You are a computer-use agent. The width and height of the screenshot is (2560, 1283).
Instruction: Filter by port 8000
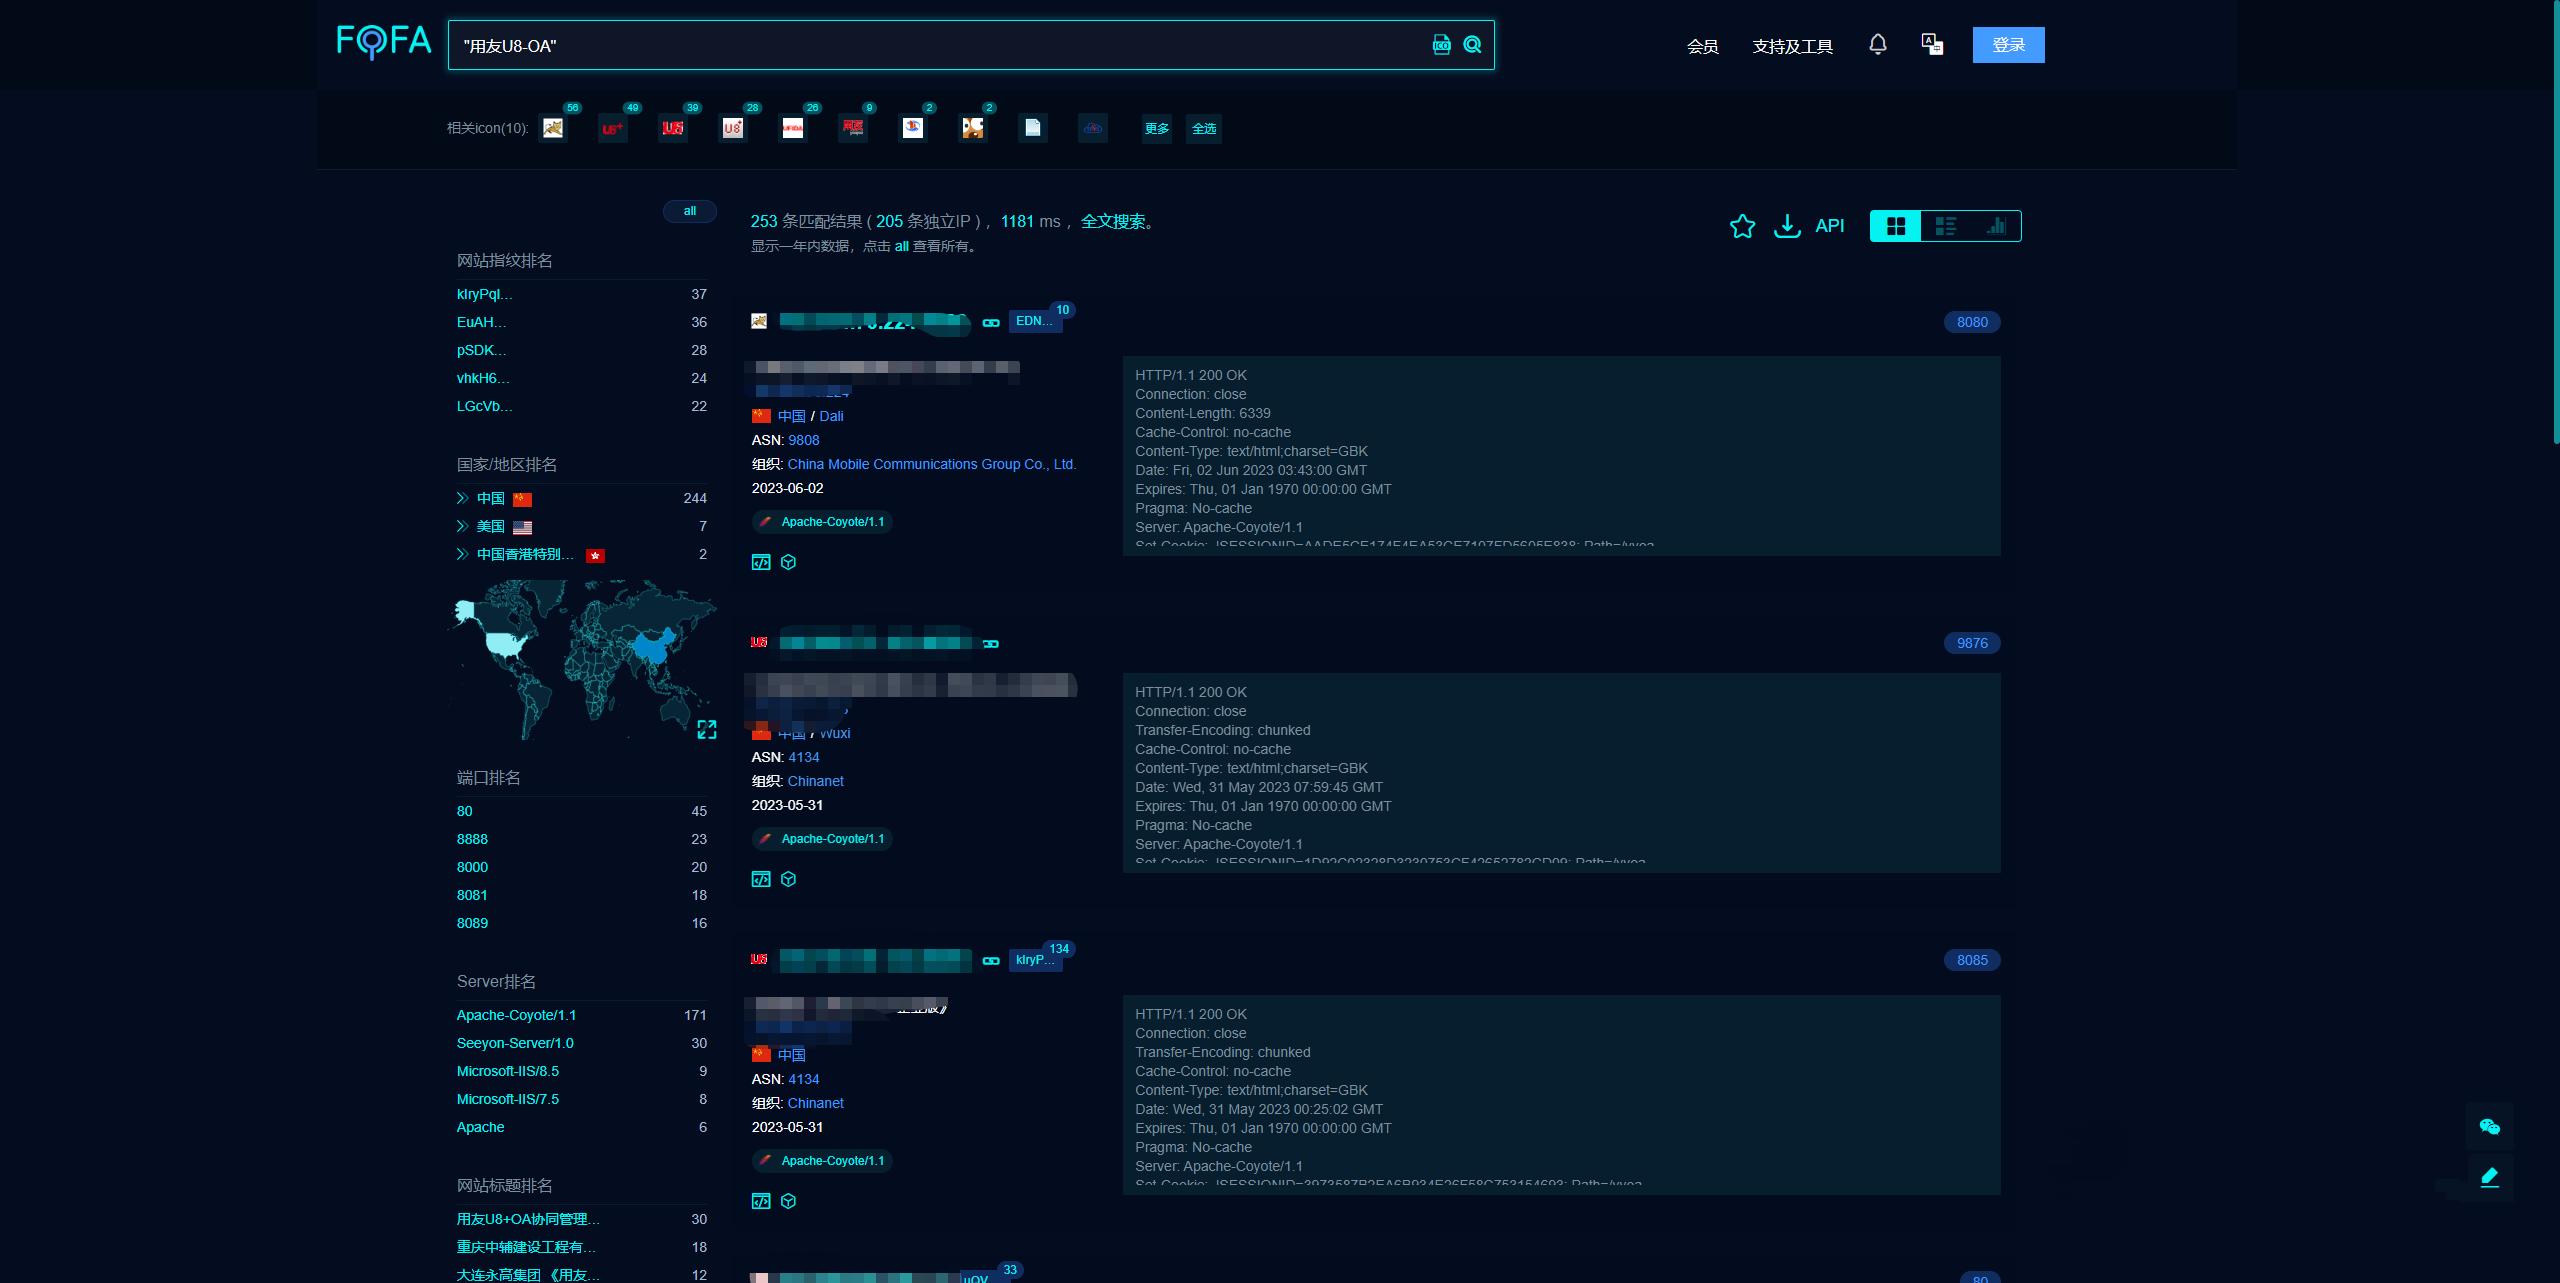[x=472, y=867]
